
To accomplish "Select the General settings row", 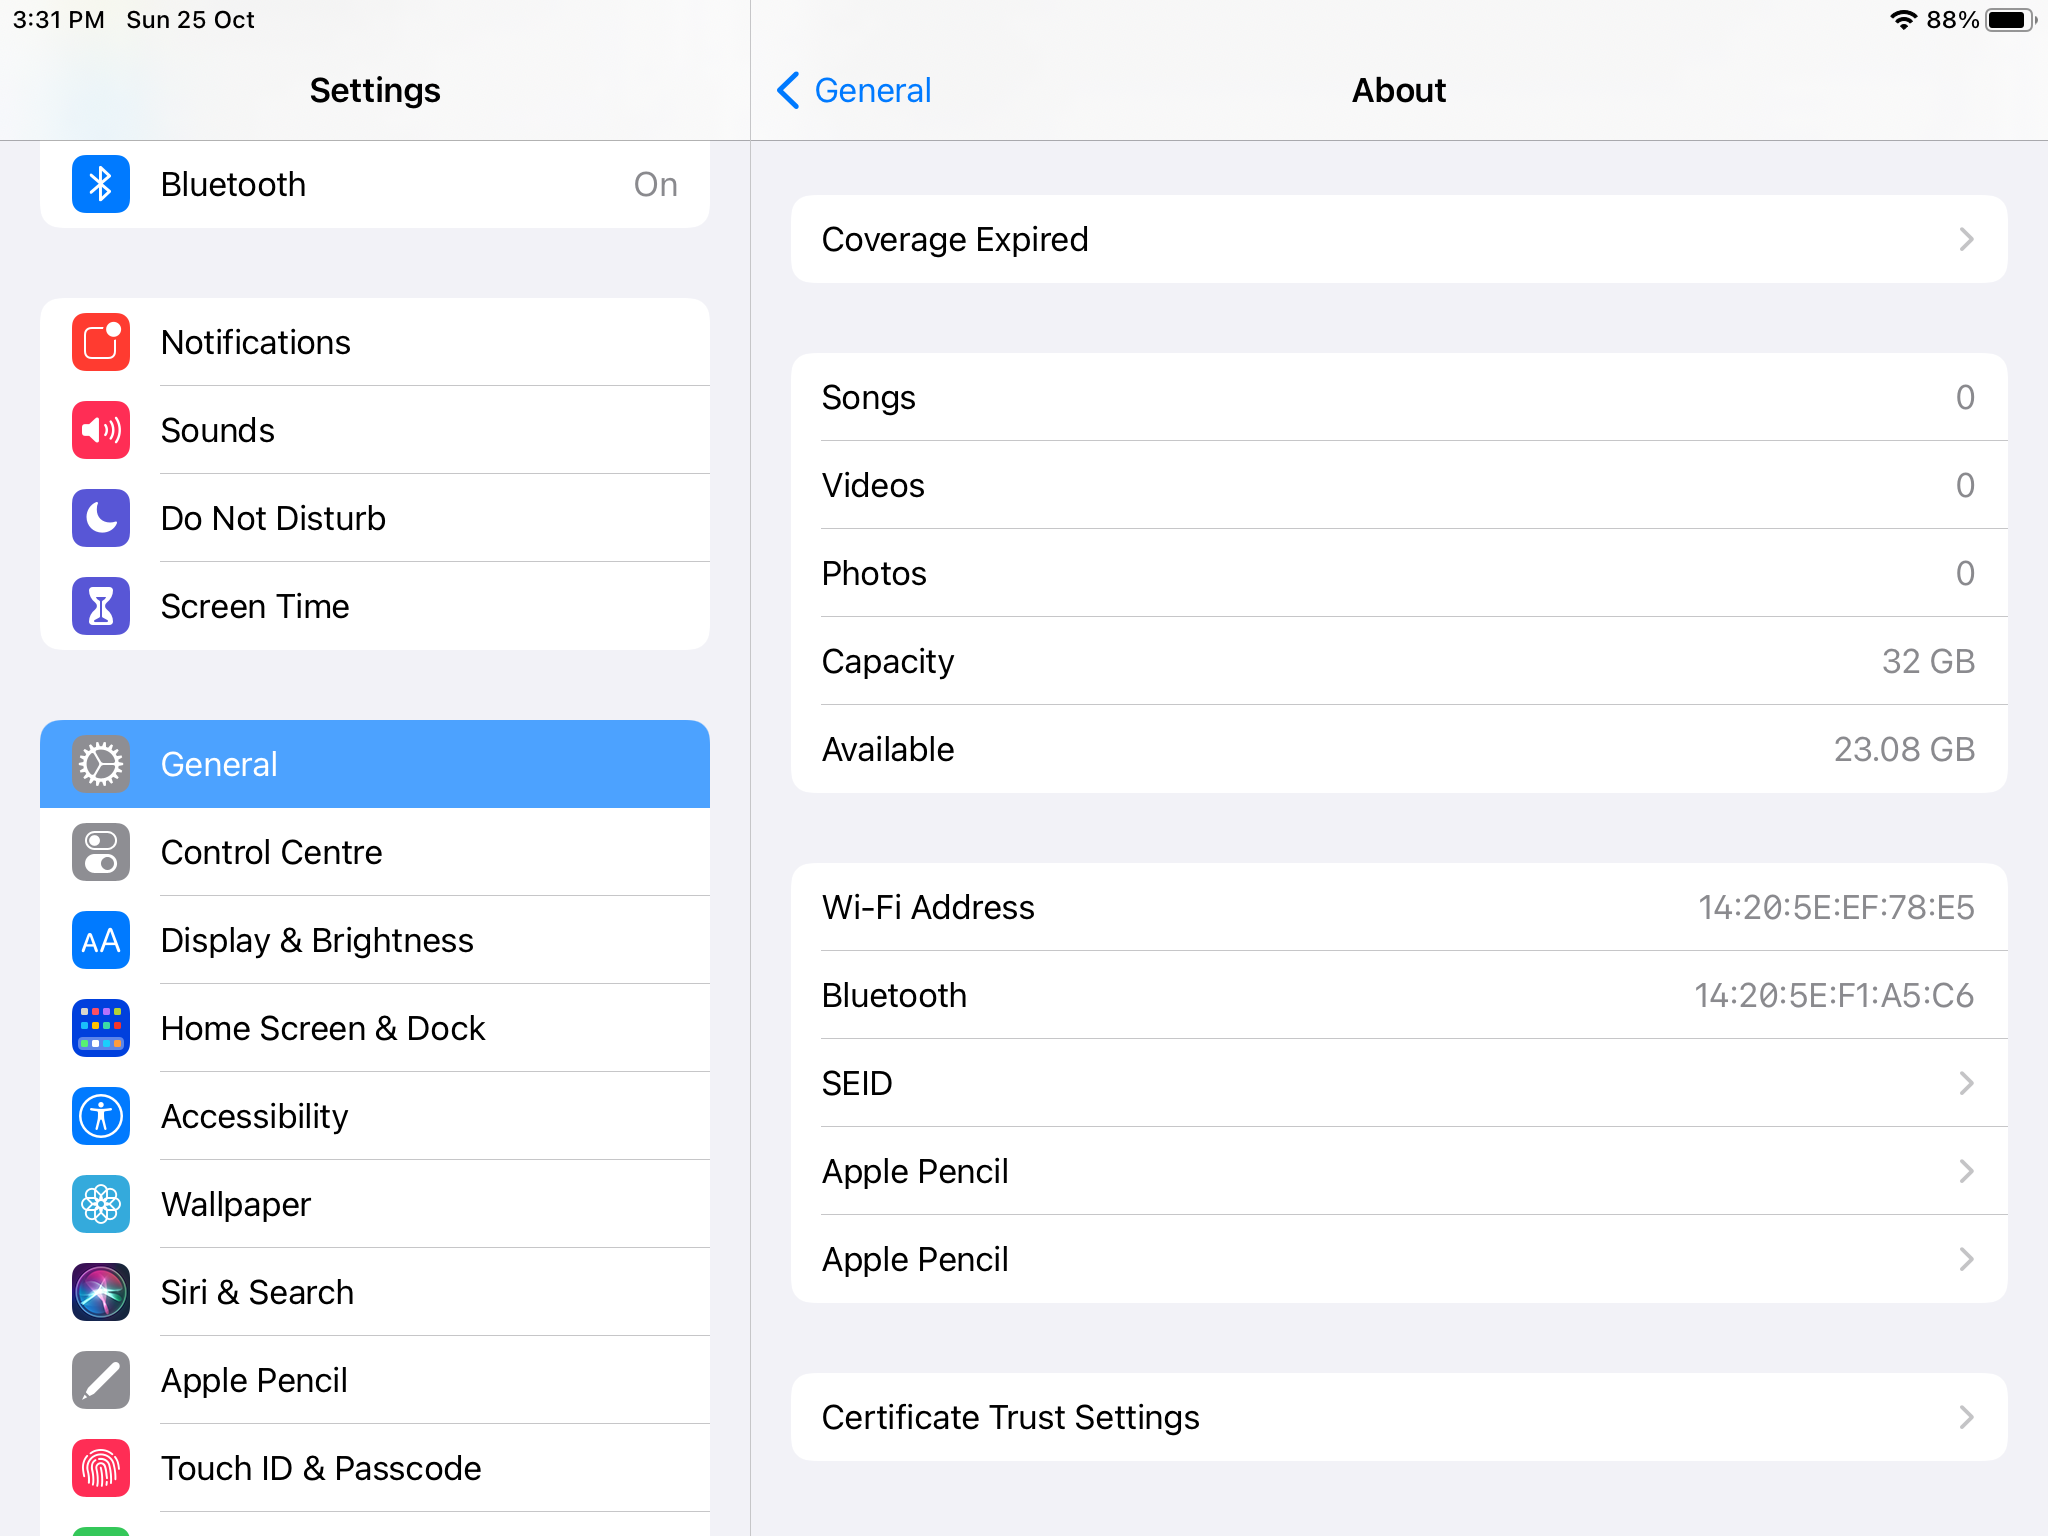I will point(375,764).
